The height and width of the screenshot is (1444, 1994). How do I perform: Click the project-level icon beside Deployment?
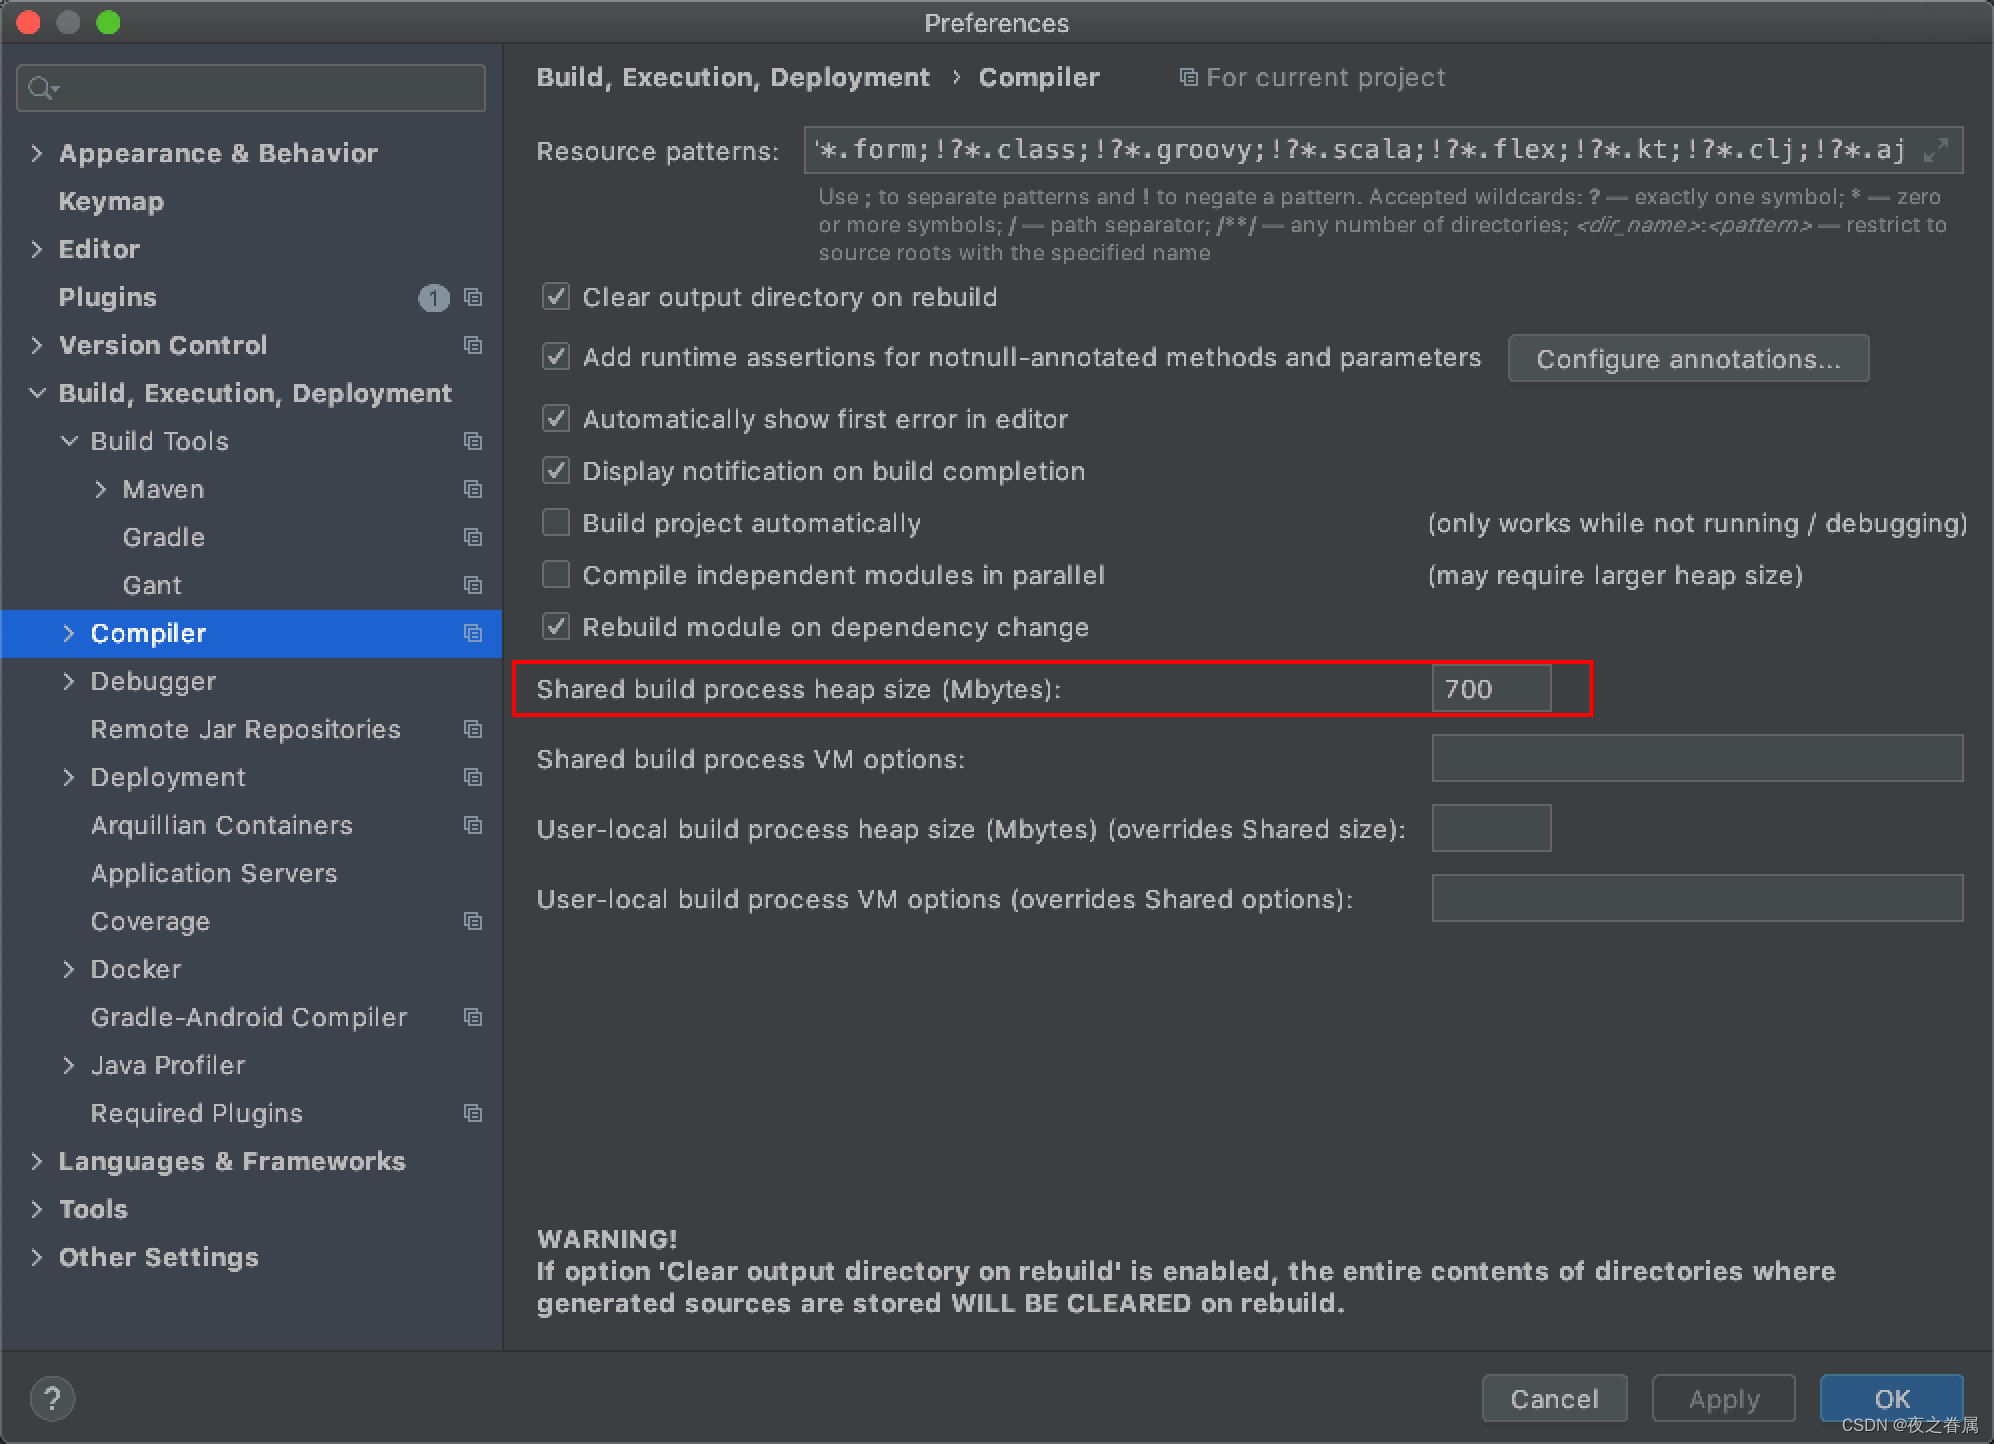point(473,777)
